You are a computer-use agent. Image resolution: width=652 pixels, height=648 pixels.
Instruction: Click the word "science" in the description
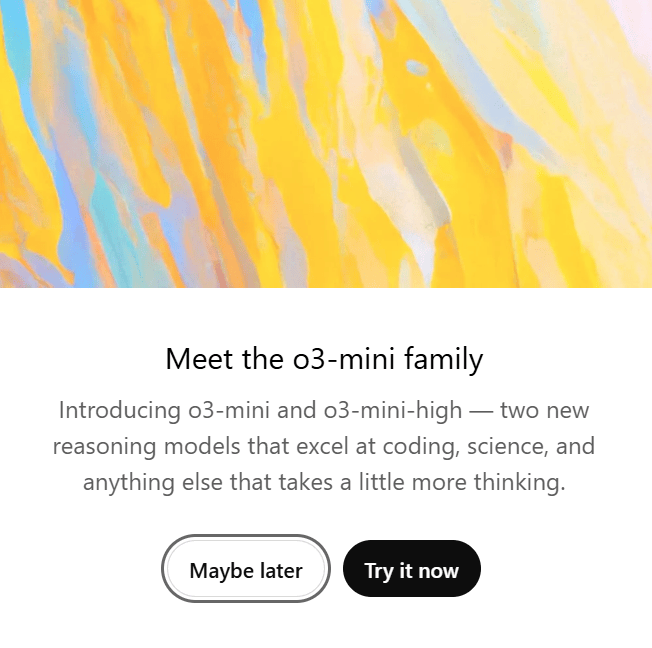(495, 446)
